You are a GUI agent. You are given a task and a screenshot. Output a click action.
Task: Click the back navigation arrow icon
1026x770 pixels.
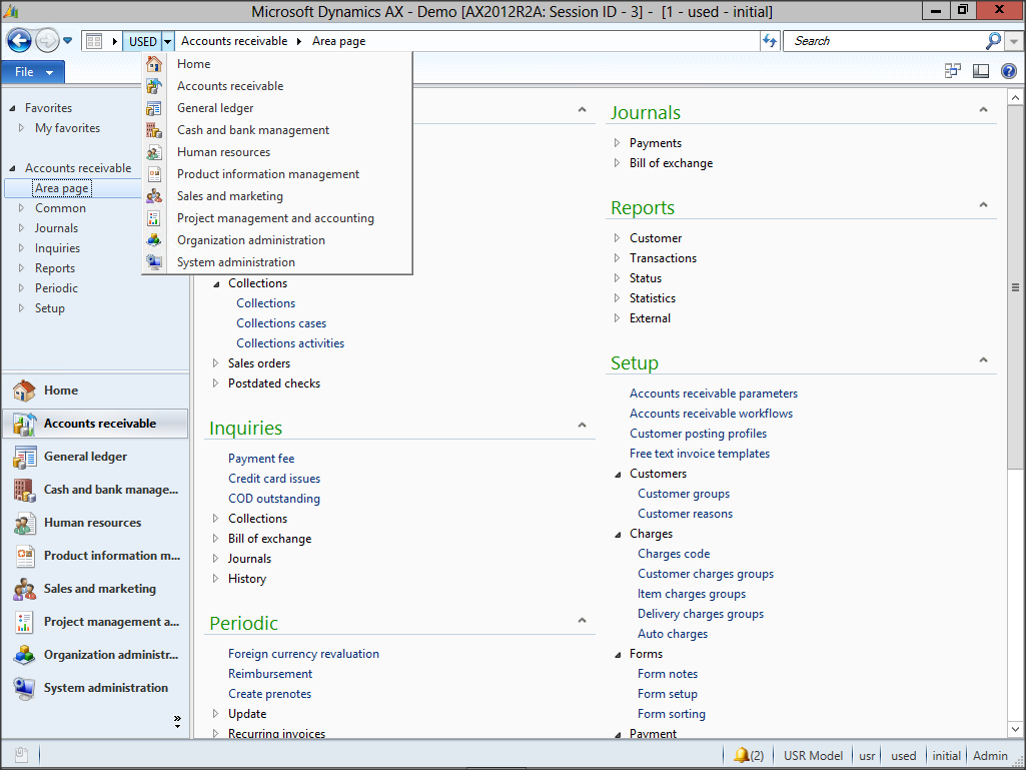19,41
